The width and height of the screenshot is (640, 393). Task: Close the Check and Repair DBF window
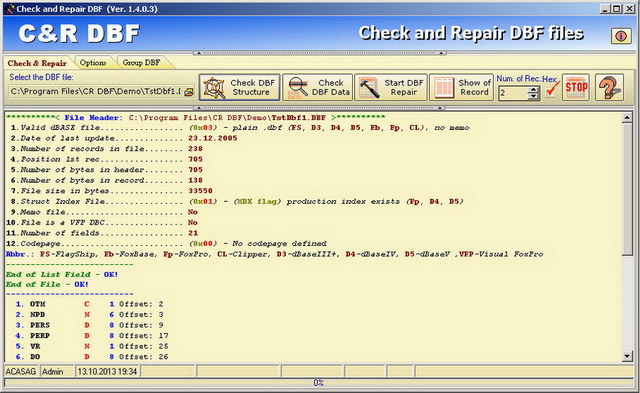(629, 9)
